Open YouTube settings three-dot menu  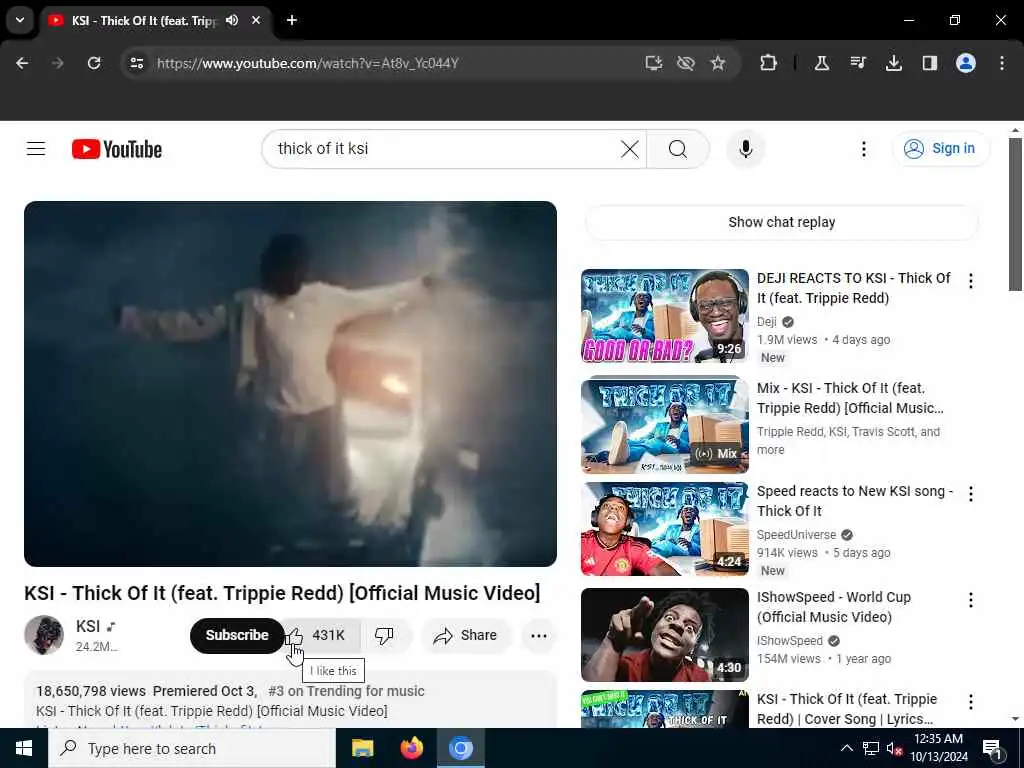click(863, 149)
